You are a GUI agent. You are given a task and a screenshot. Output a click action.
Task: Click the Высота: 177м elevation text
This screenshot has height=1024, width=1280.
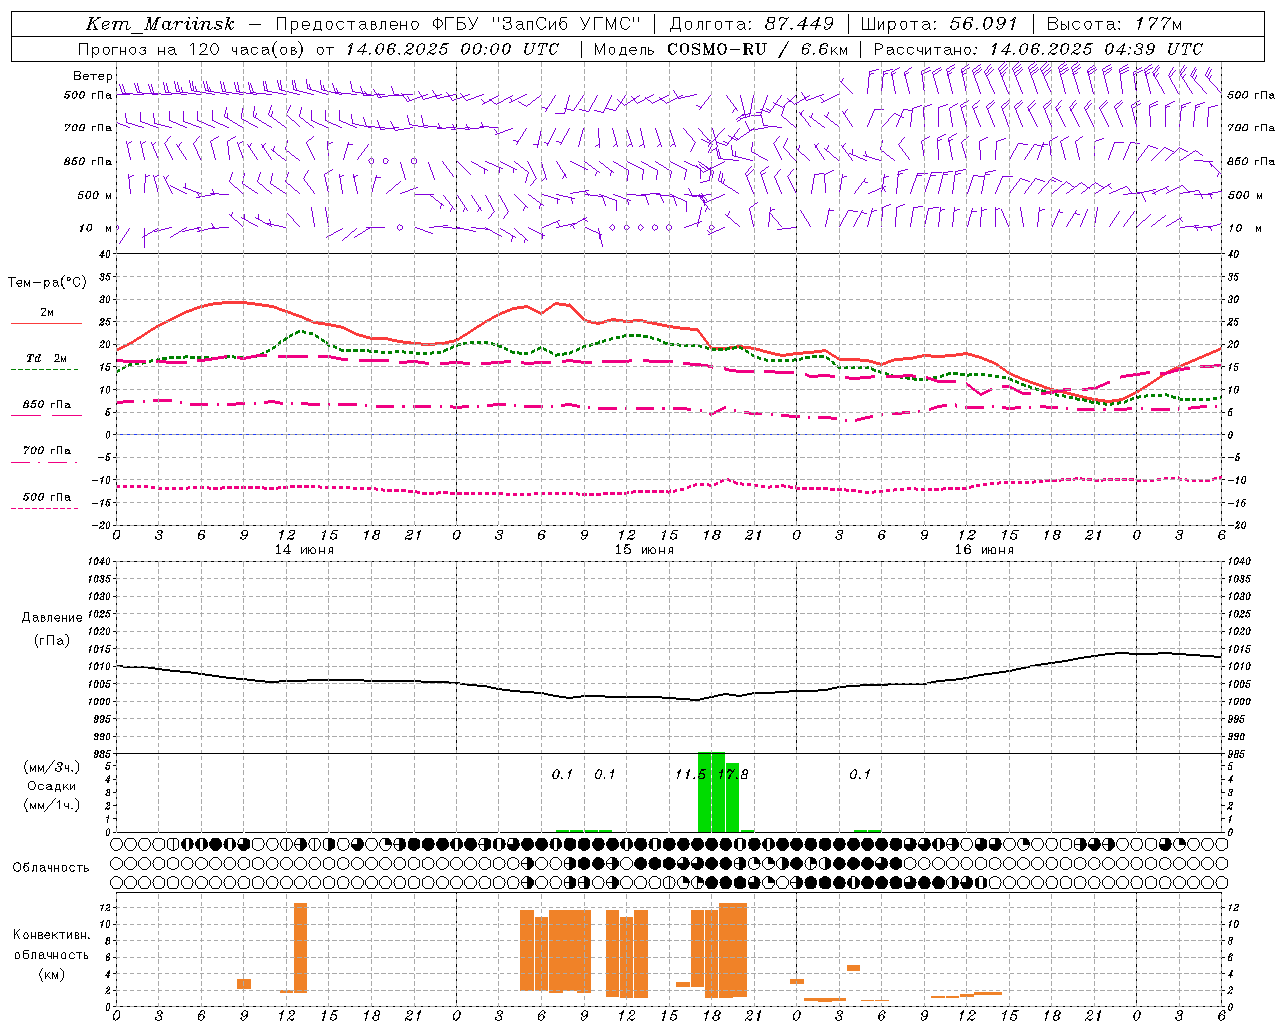pyautogui.click(x=1115, y=24)
